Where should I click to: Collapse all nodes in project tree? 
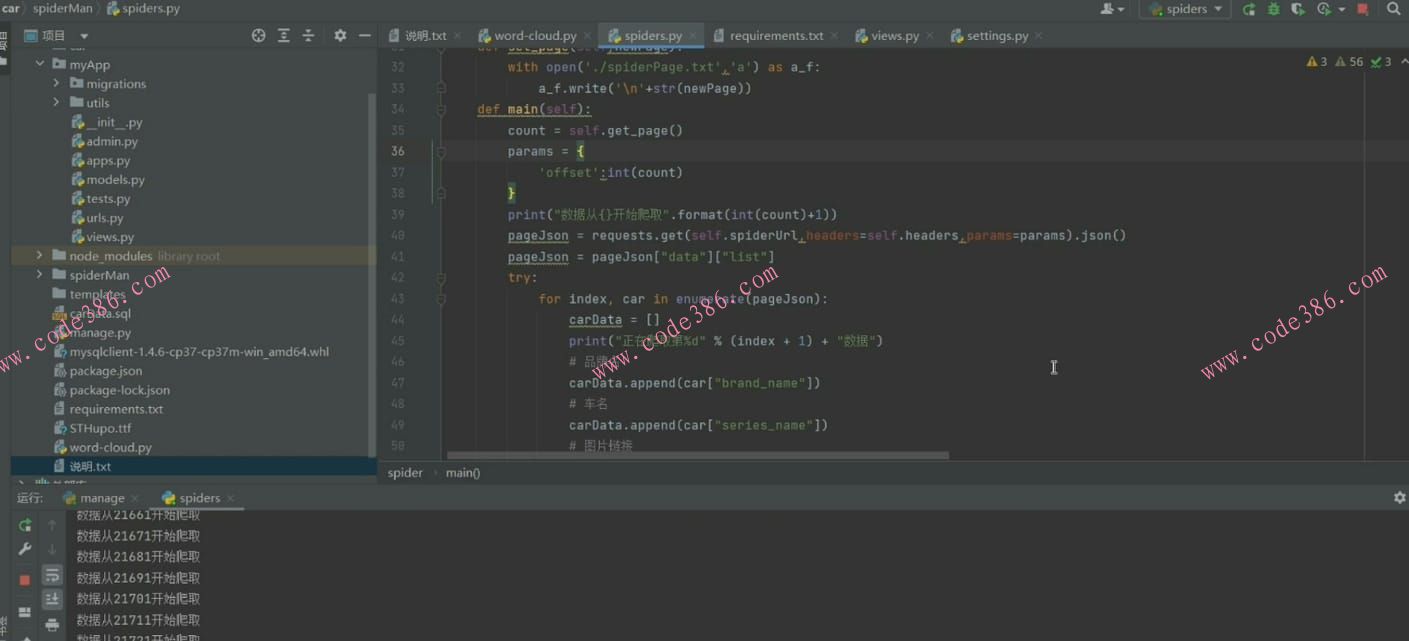tap(308, 35)
